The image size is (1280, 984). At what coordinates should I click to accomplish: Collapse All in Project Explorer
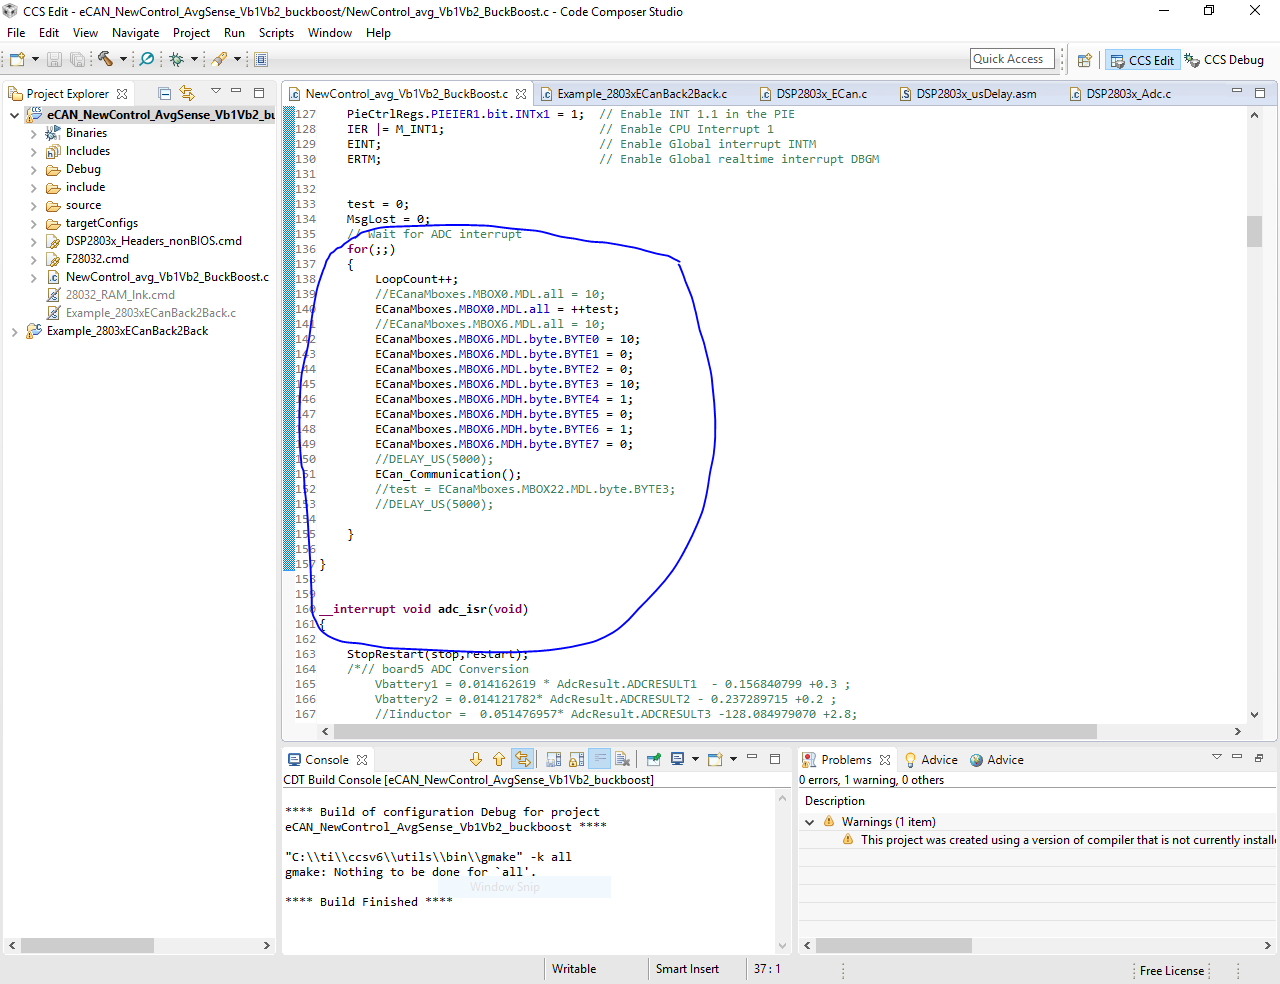point(165,92)
